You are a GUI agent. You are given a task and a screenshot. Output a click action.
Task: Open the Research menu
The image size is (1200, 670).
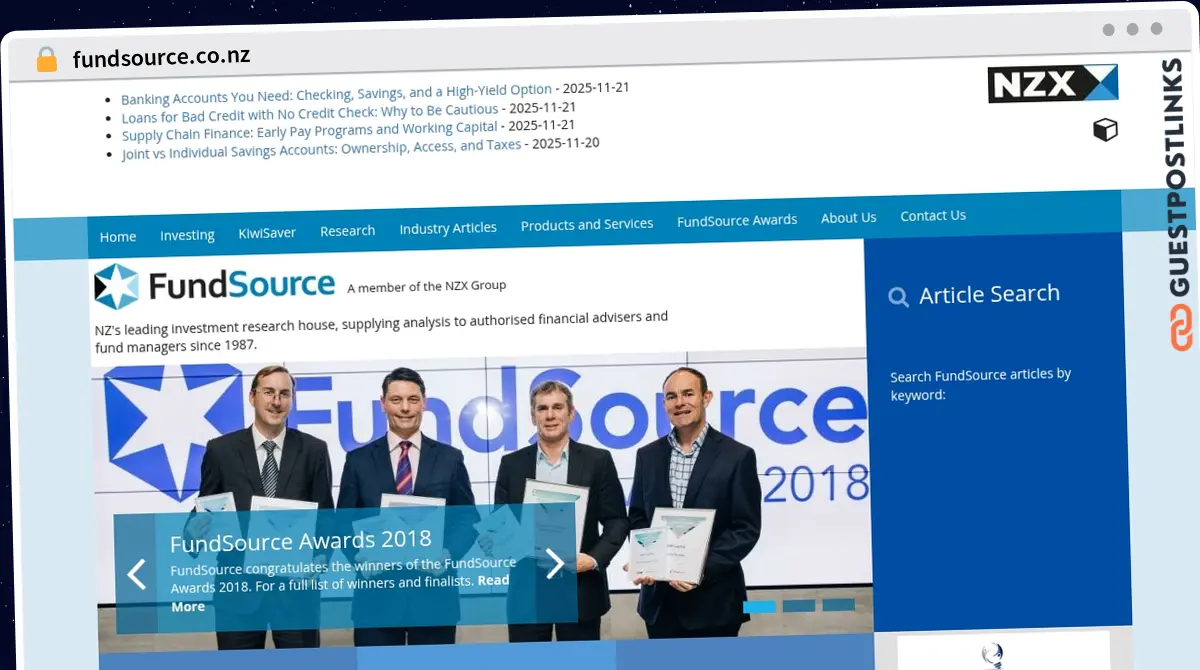coord(347,231)
